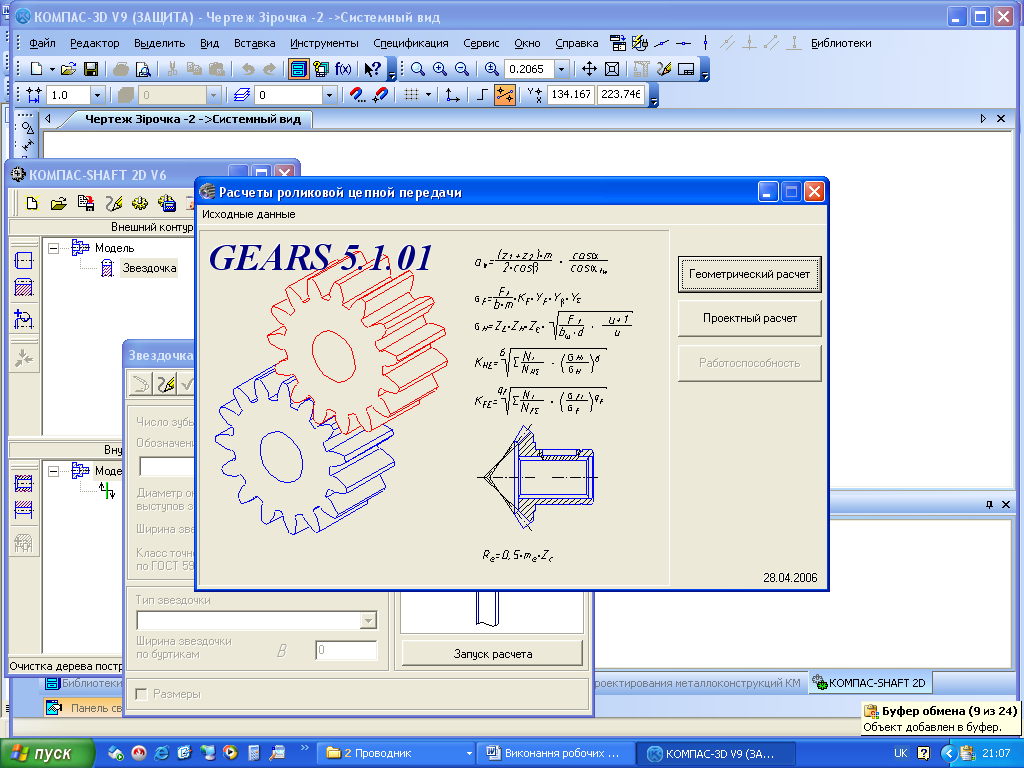
Task: Click the Pan view four-arrow icon
Action: click(589, 69)
